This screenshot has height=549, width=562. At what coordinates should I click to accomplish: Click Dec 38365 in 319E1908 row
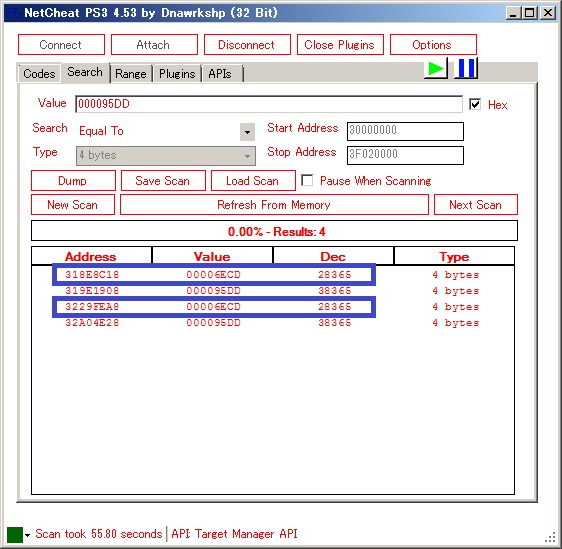coord(335,291)
